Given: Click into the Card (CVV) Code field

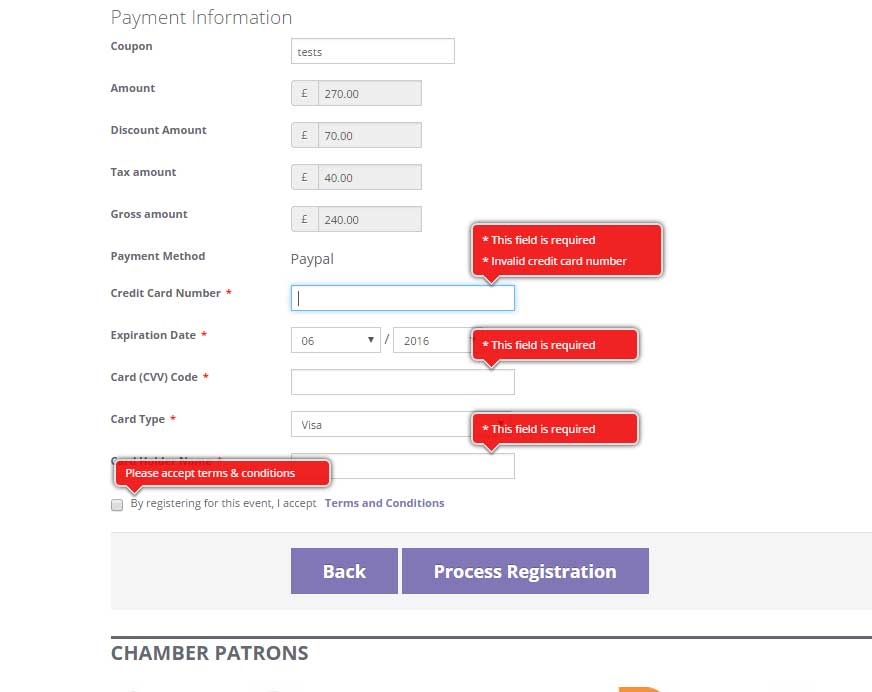Looking at the screenshot, I should tap(403, 382).
